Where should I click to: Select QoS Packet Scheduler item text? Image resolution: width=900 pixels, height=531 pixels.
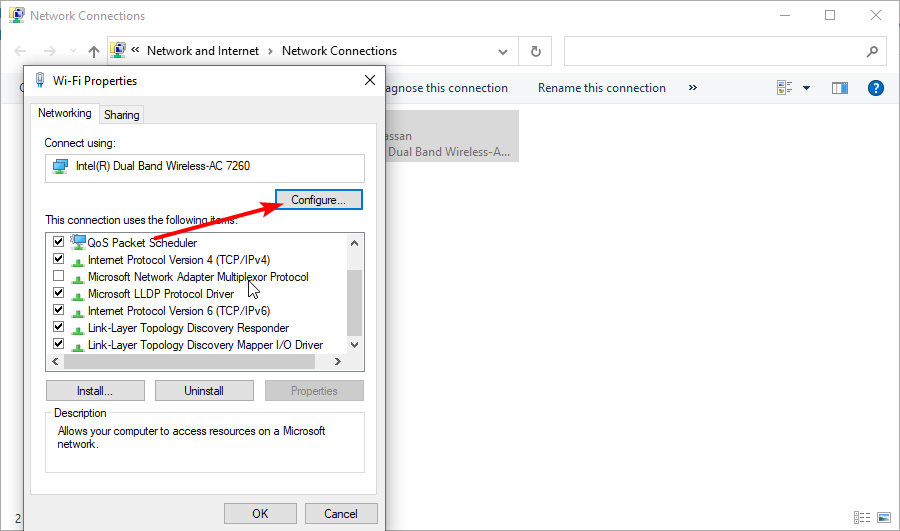coord(142,243)
